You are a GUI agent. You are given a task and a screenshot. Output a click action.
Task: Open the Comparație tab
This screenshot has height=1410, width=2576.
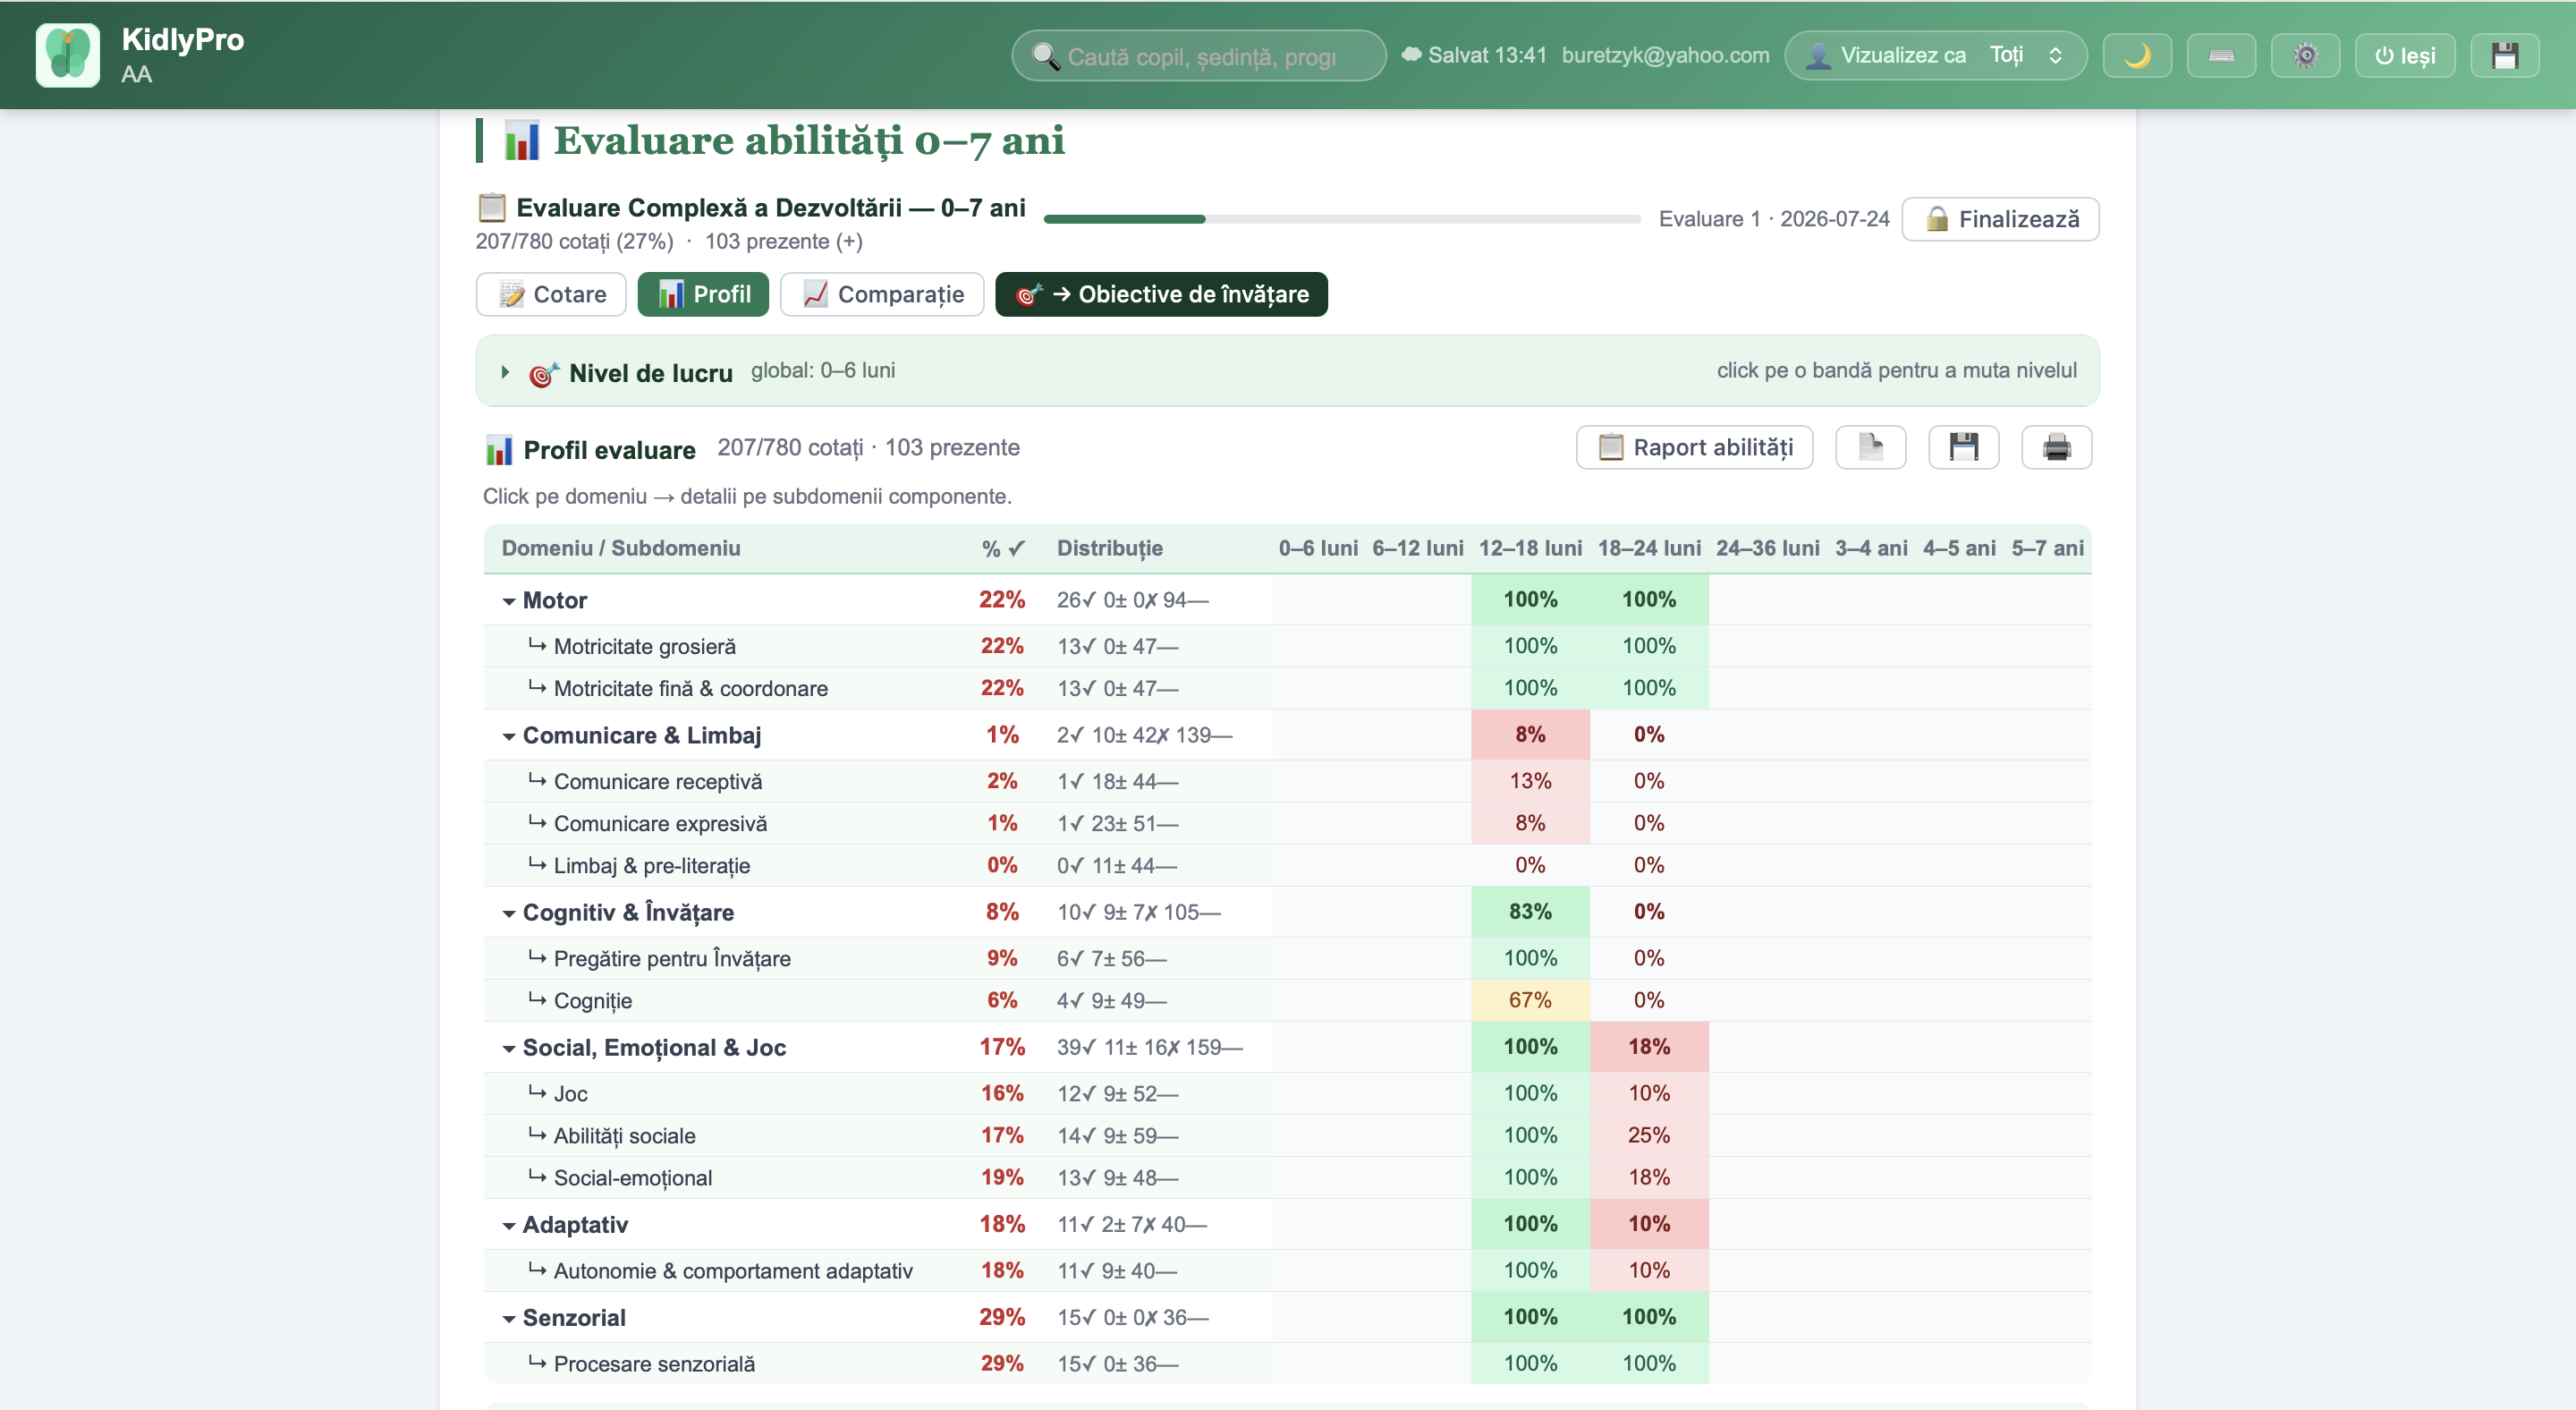882,294
